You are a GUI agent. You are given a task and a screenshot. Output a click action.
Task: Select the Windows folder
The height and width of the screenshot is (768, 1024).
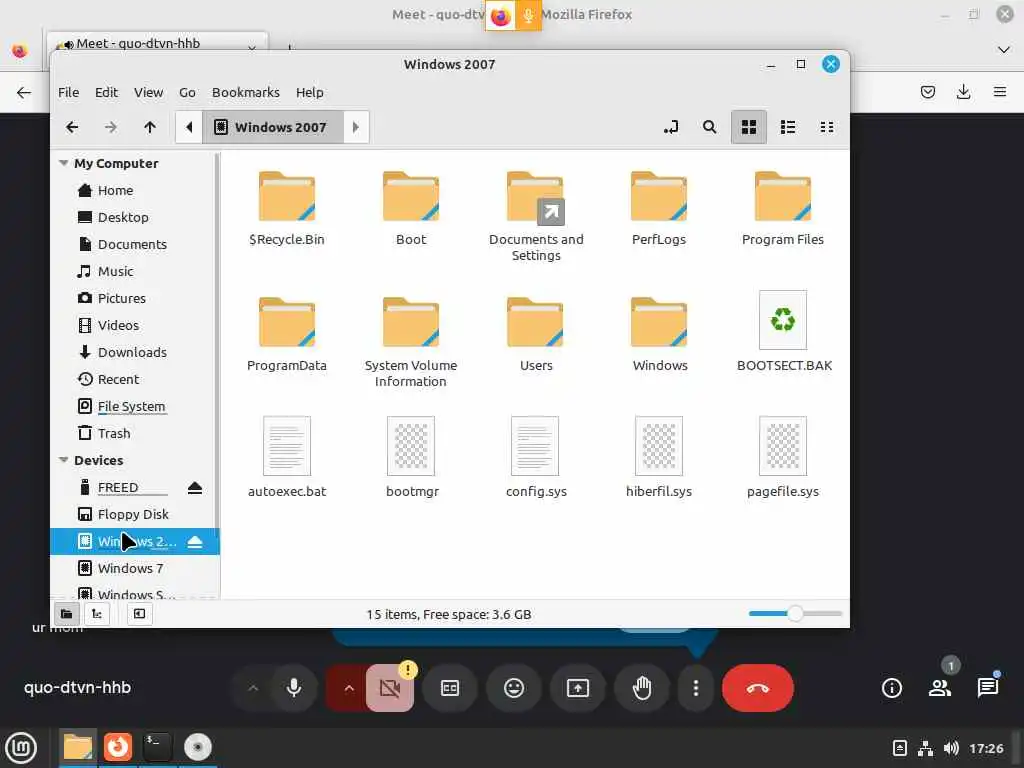(x=660, y=335)
